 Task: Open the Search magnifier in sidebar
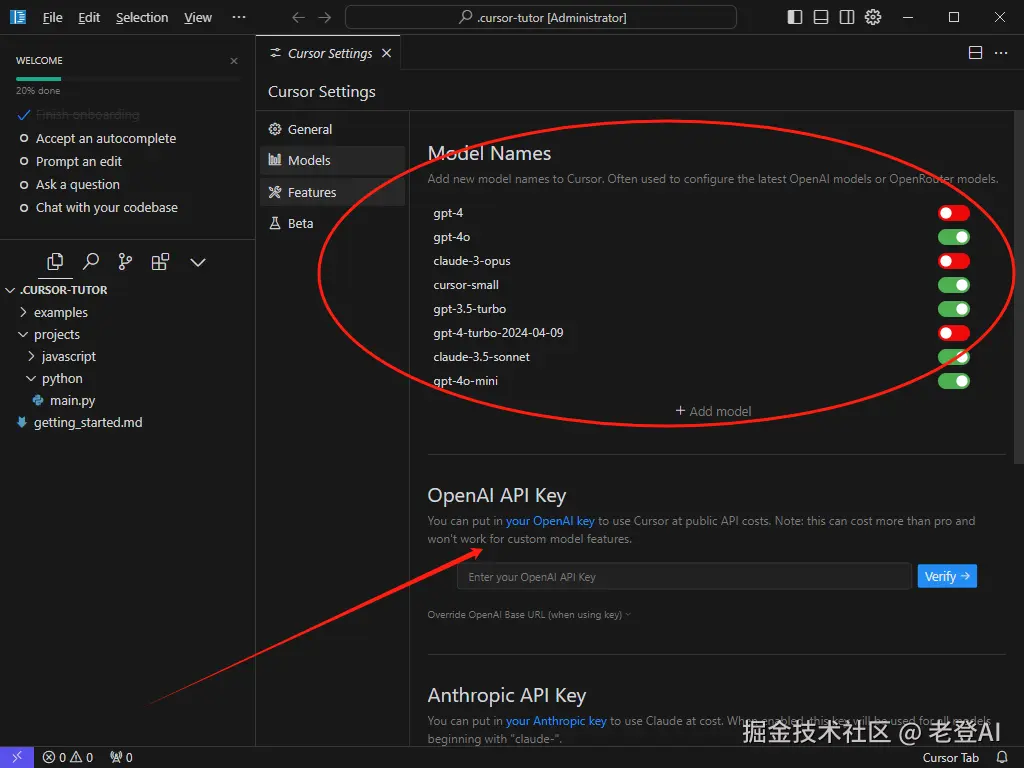tap(91, 262)
